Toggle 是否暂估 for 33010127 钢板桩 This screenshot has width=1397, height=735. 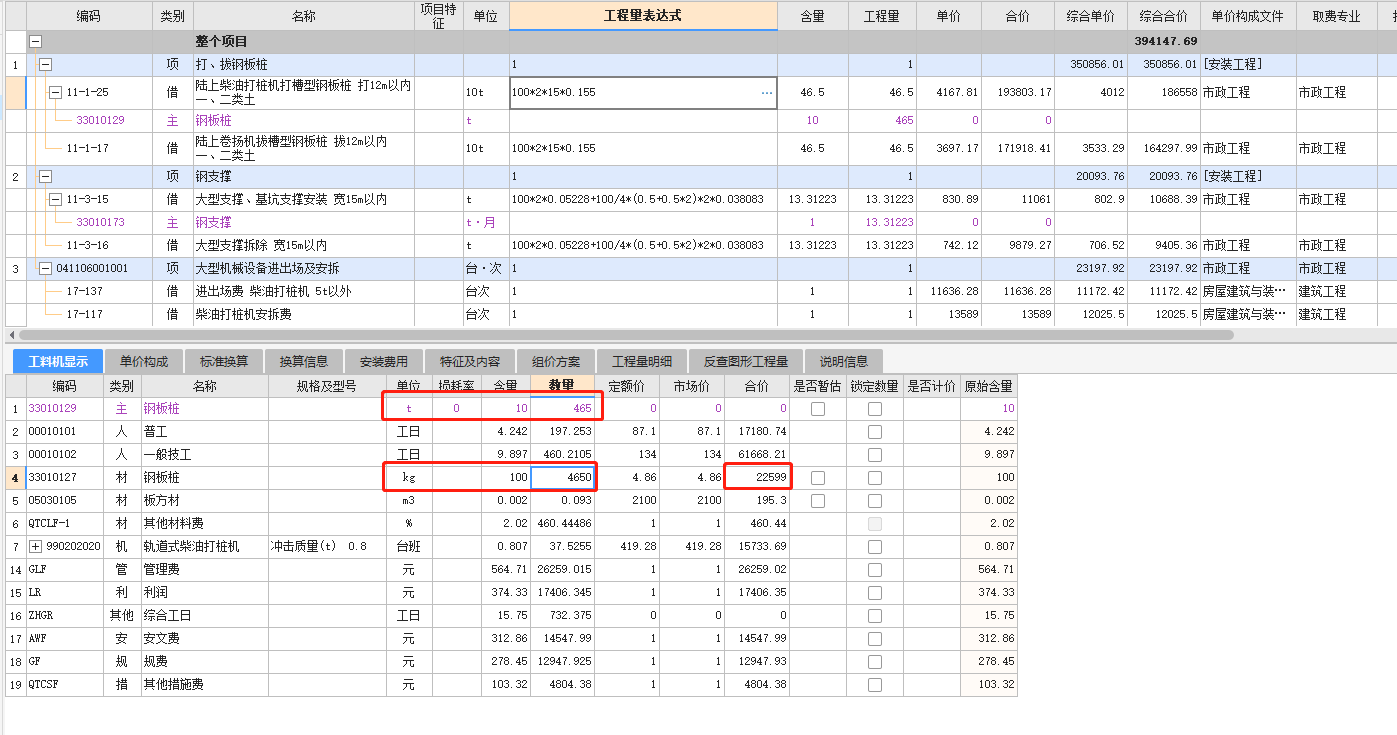(818, 477)
